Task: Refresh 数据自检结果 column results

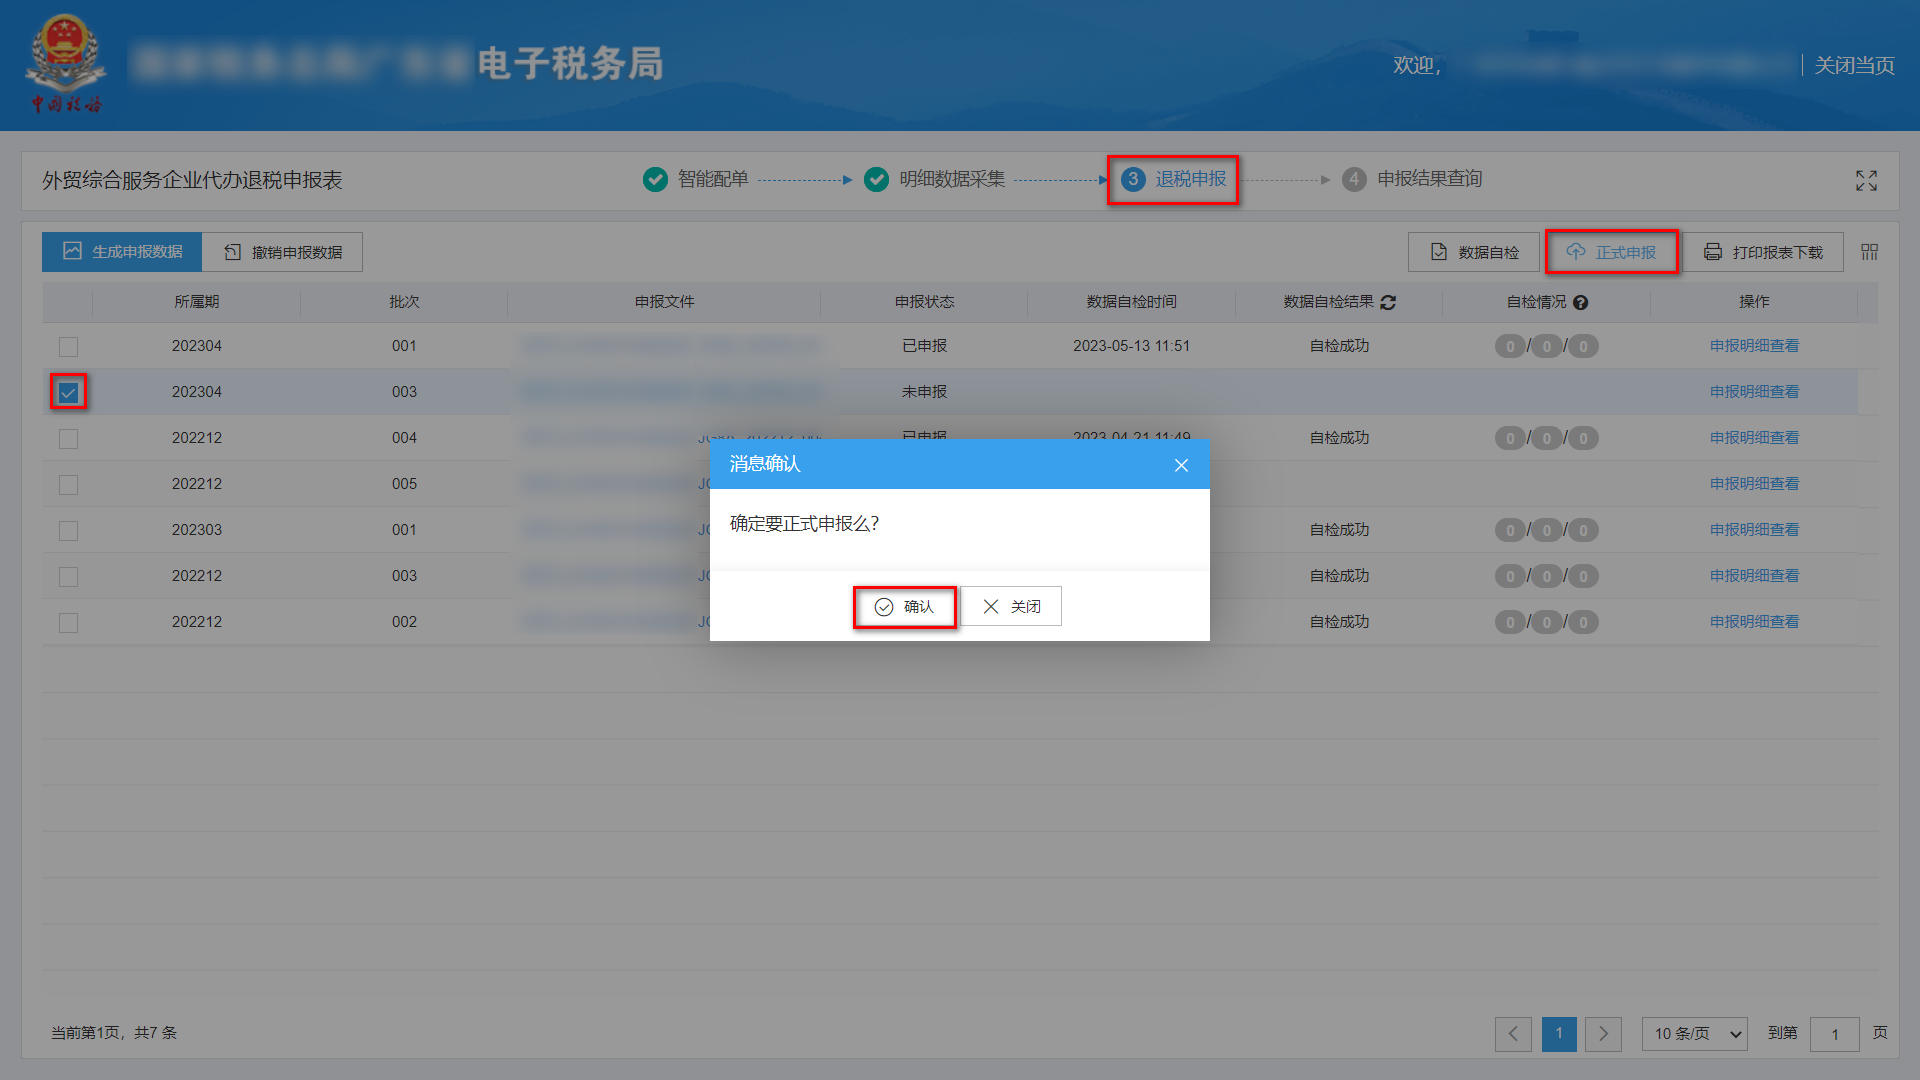Action: pos(1389,302)
